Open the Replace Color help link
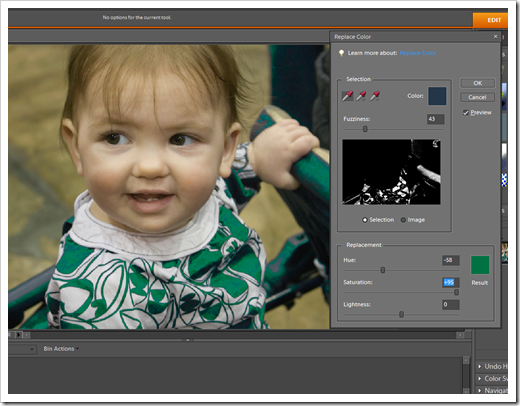Viewport: 520px width, 406px height. 418,53
